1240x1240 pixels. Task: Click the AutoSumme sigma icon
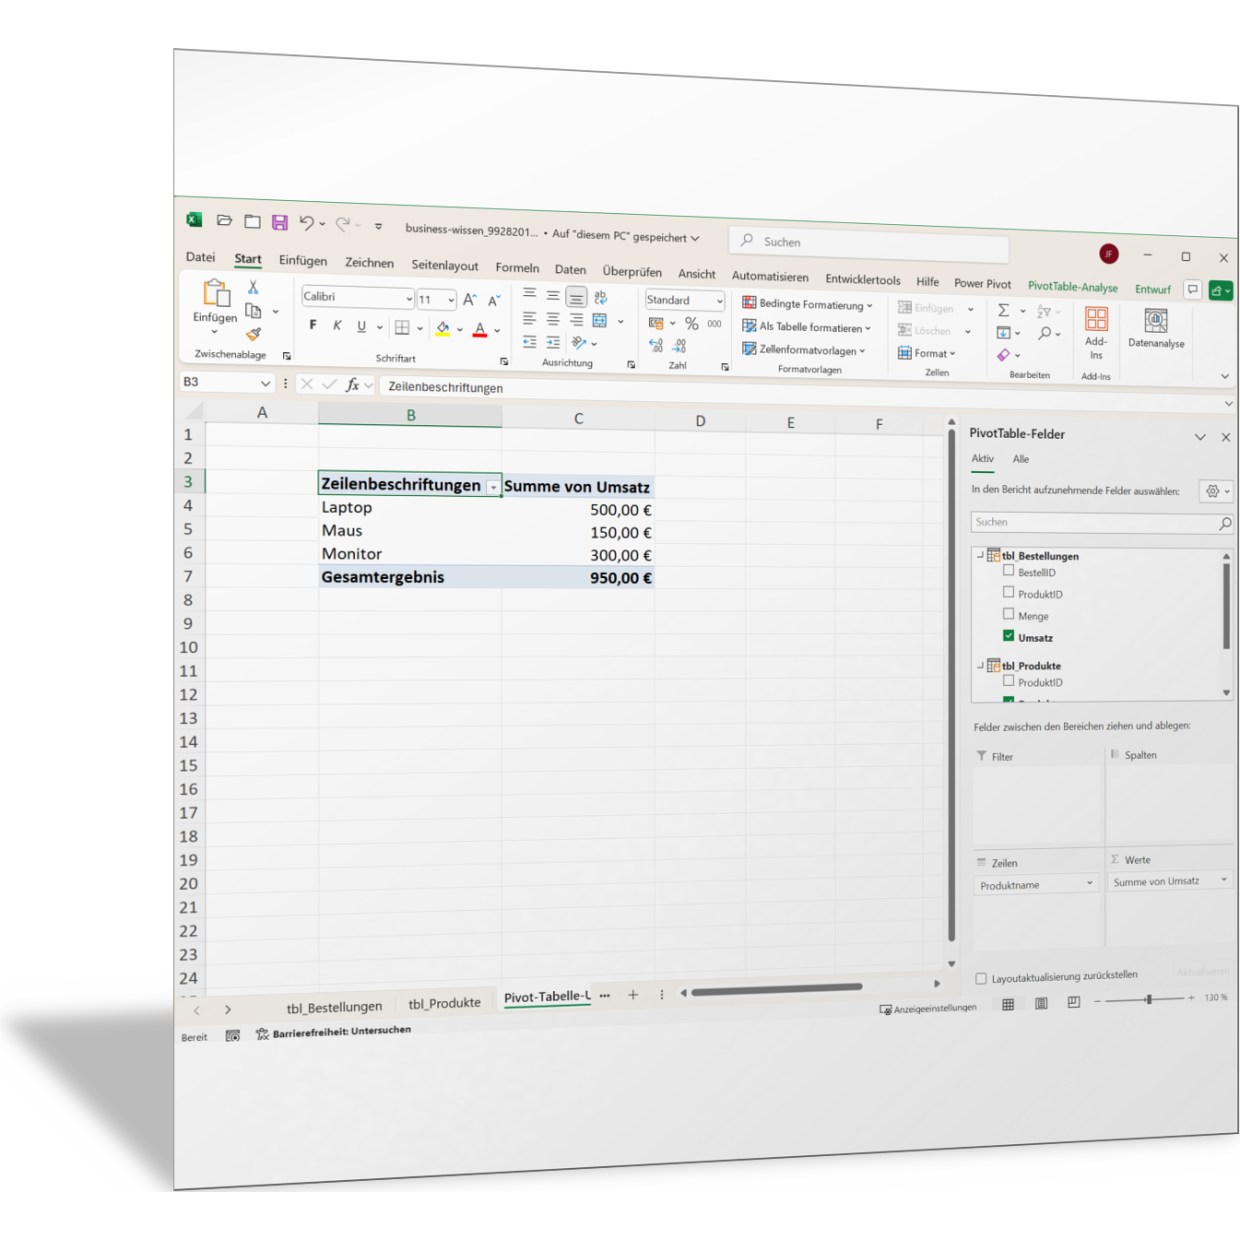(1005, 308)
